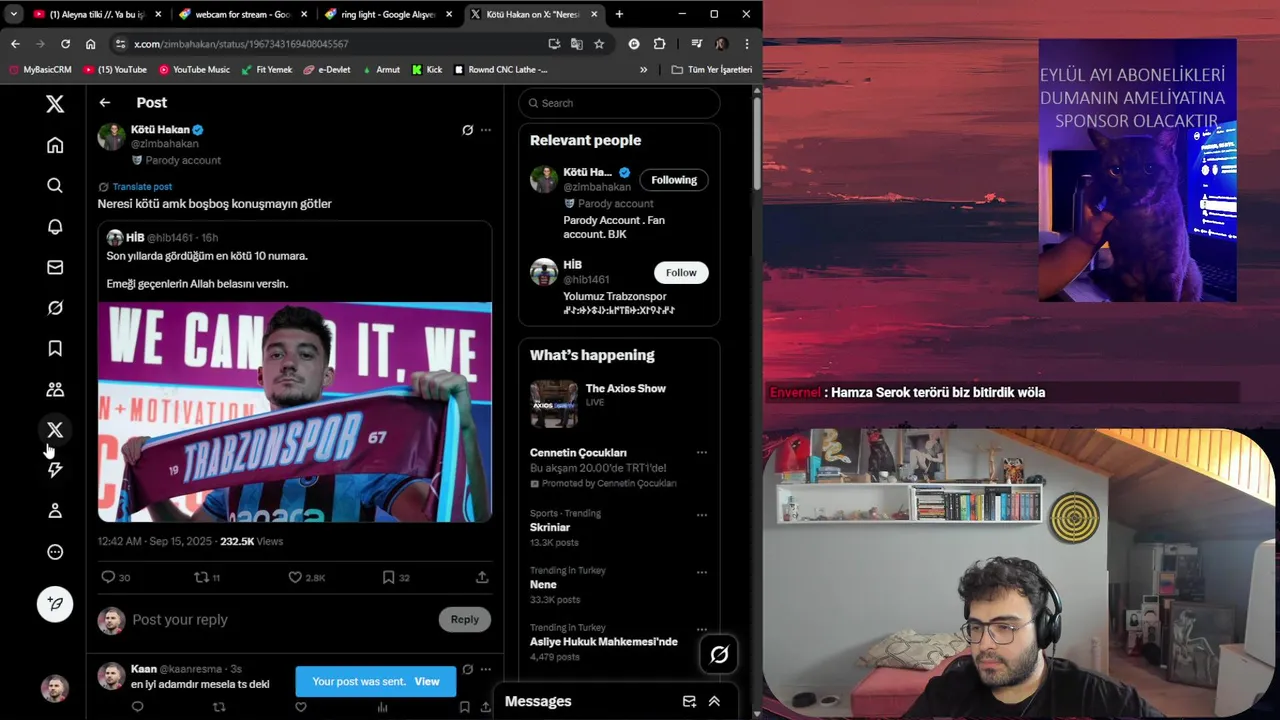
Task: Open more options on Kötü Hakan's post
Action: pos(486,130)
